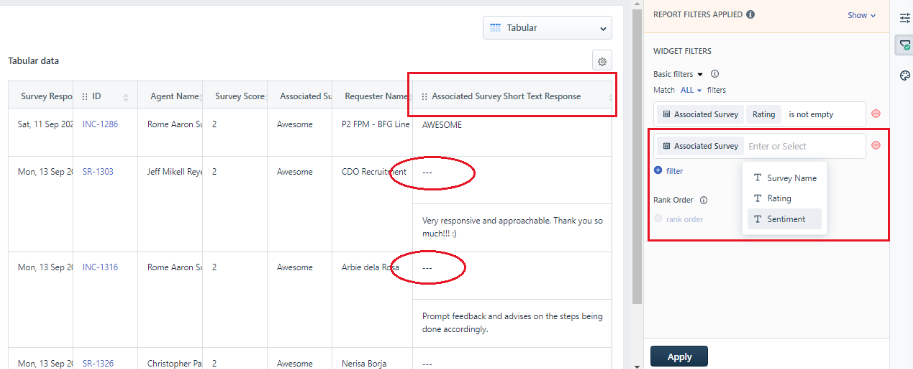
Task: Click the 'is not empty' filter condition
Action: click(x=811, y=114)
